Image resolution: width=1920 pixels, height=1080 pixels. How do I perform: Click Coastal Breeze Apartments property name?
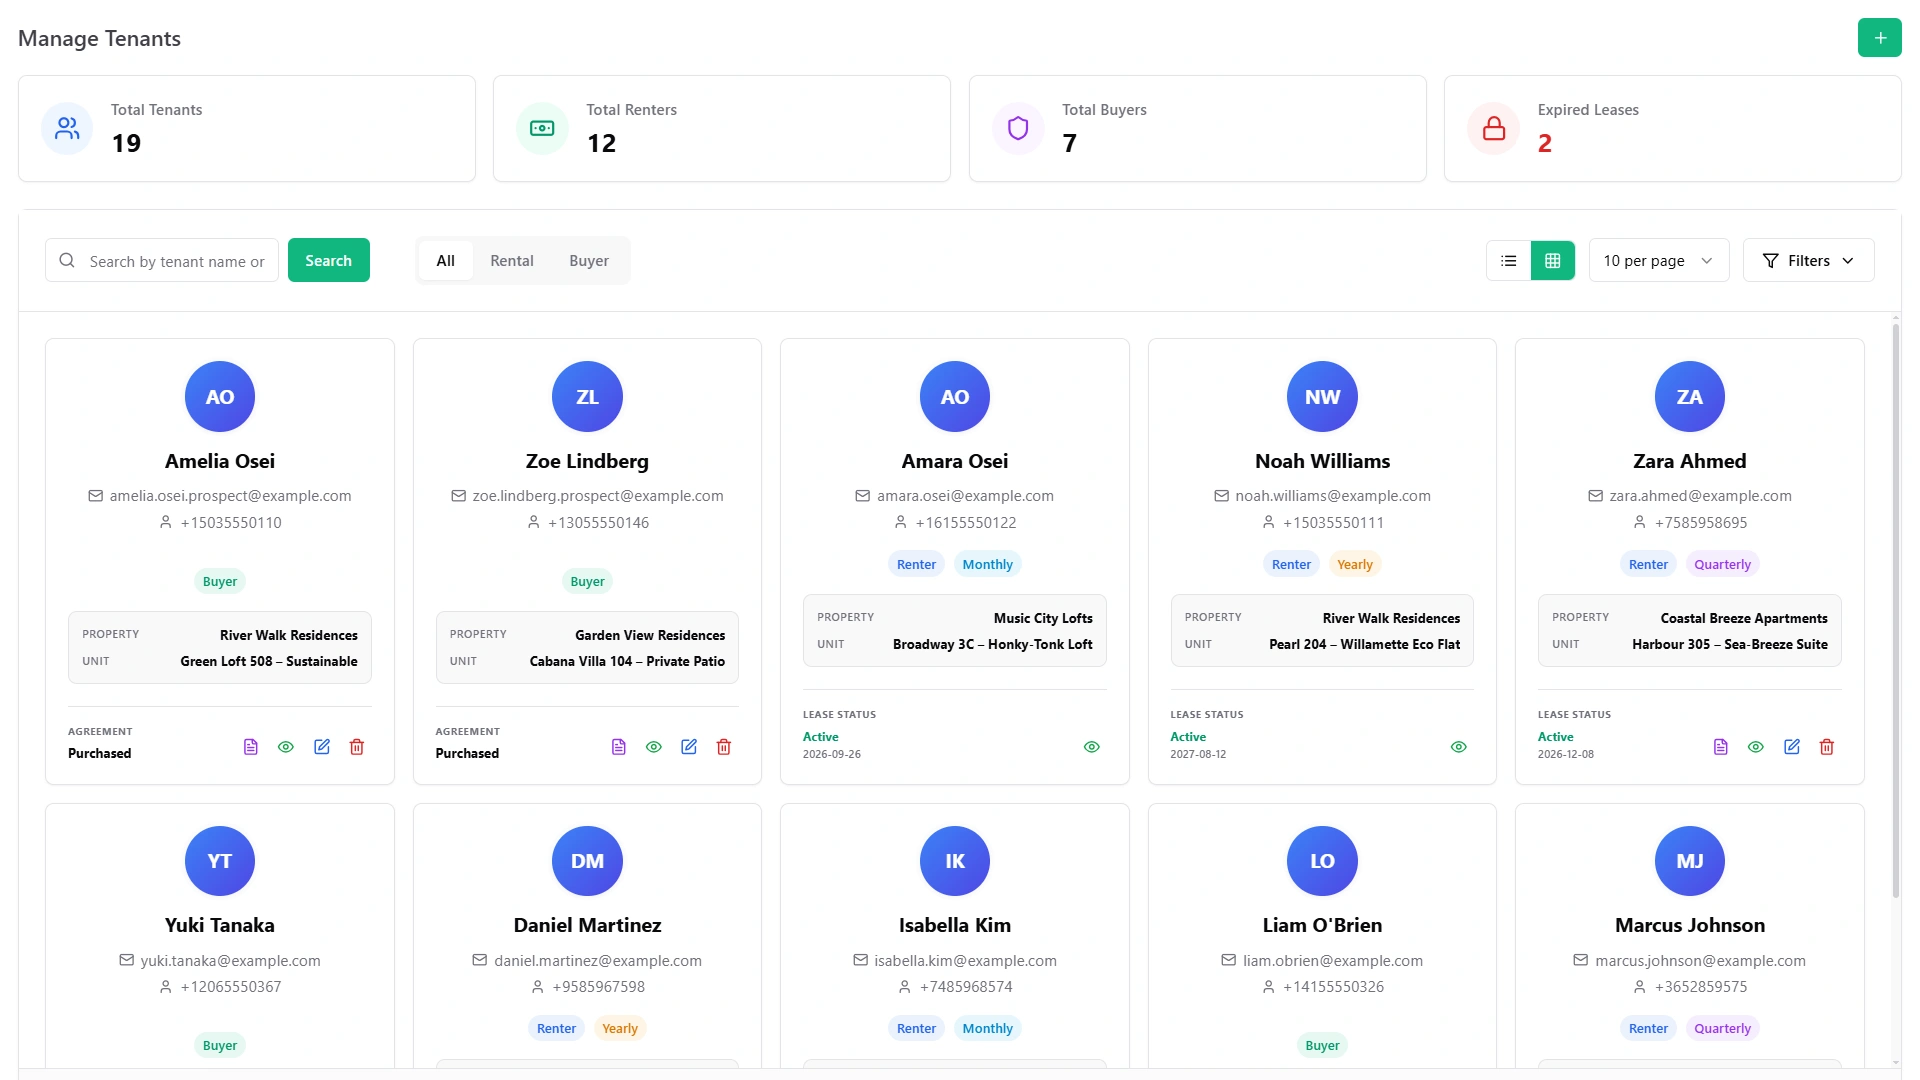tap(1744, 618)
